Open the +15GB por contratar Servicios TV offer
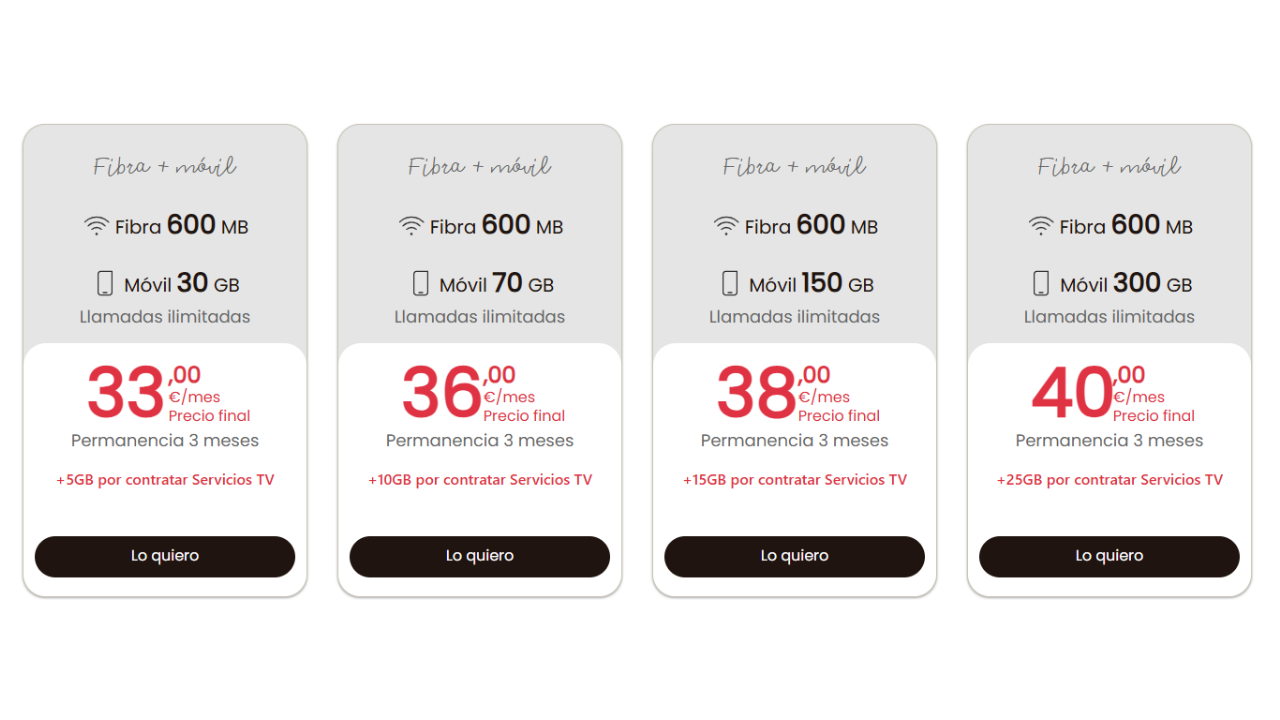Image resolution: width=1280 pixels, height=720 pixels. 795,480
